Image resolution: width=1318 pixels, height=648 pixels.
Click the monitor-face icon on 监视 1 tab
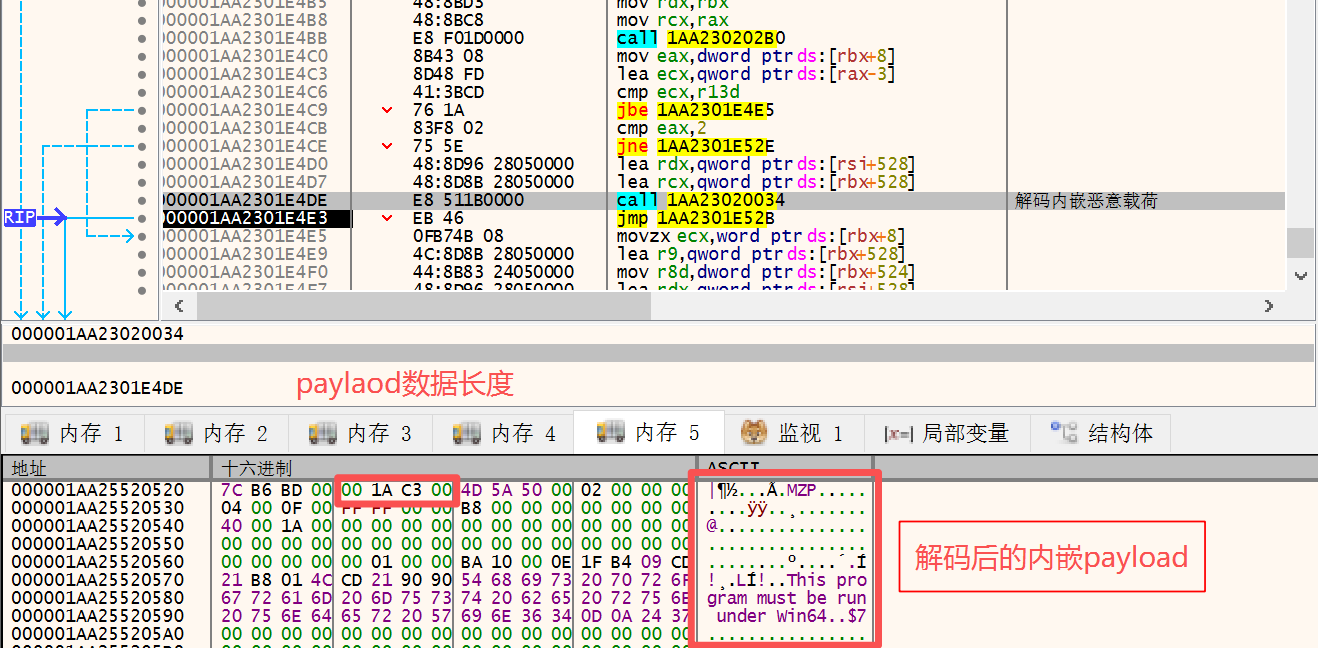(754, 433)
